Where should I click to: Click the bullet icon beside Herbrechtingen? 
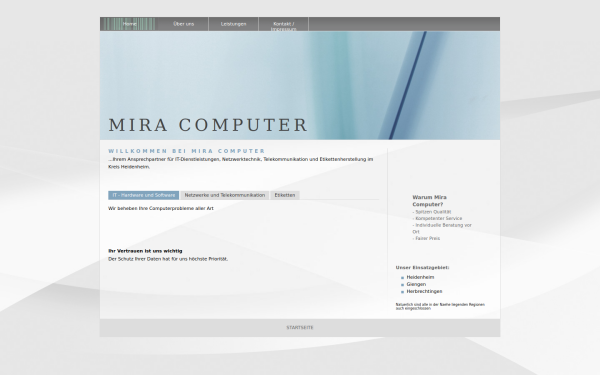coord(402,292)
